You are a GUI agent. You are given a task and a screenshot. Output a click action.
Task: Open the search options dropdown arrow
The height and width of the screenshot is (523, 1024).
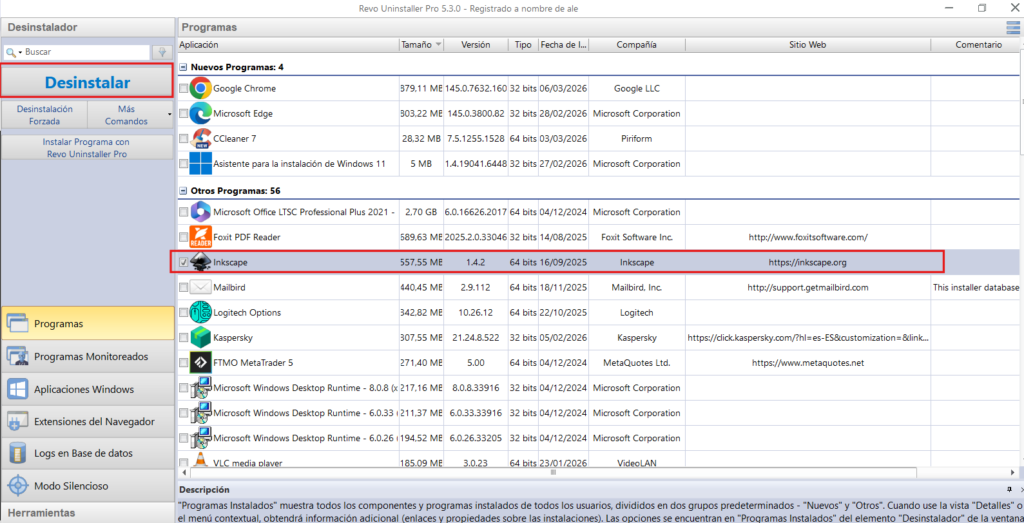20,52
